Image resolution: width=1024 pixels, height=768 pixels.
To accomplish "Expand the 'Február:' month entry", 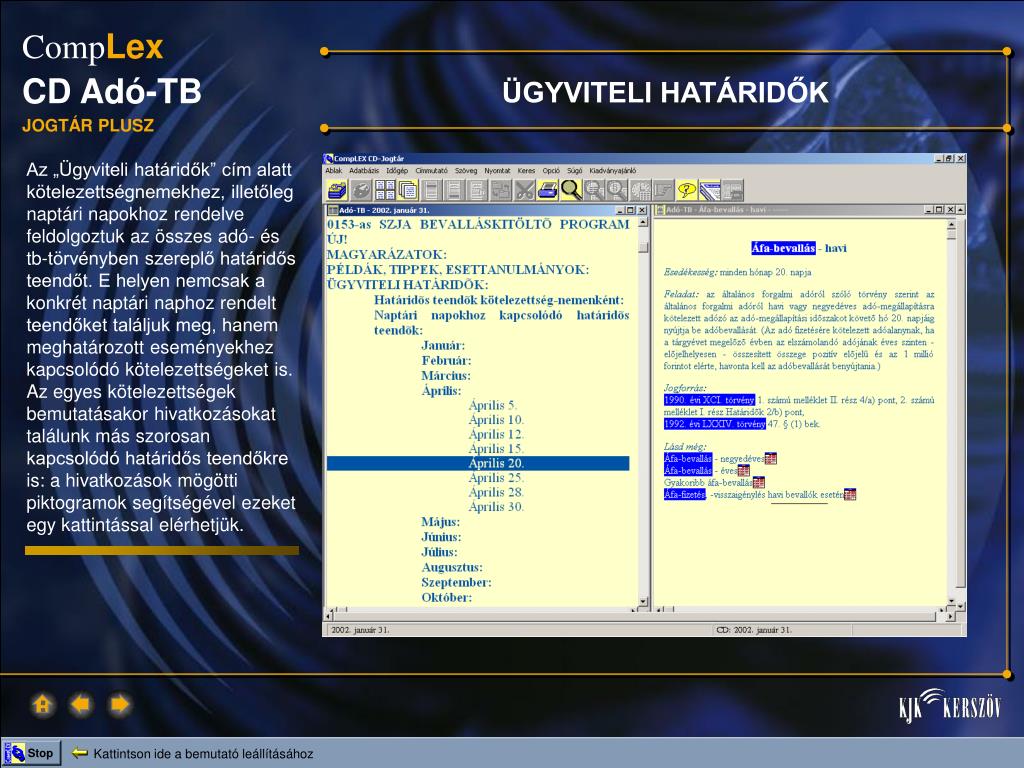I will pos(446,360).
